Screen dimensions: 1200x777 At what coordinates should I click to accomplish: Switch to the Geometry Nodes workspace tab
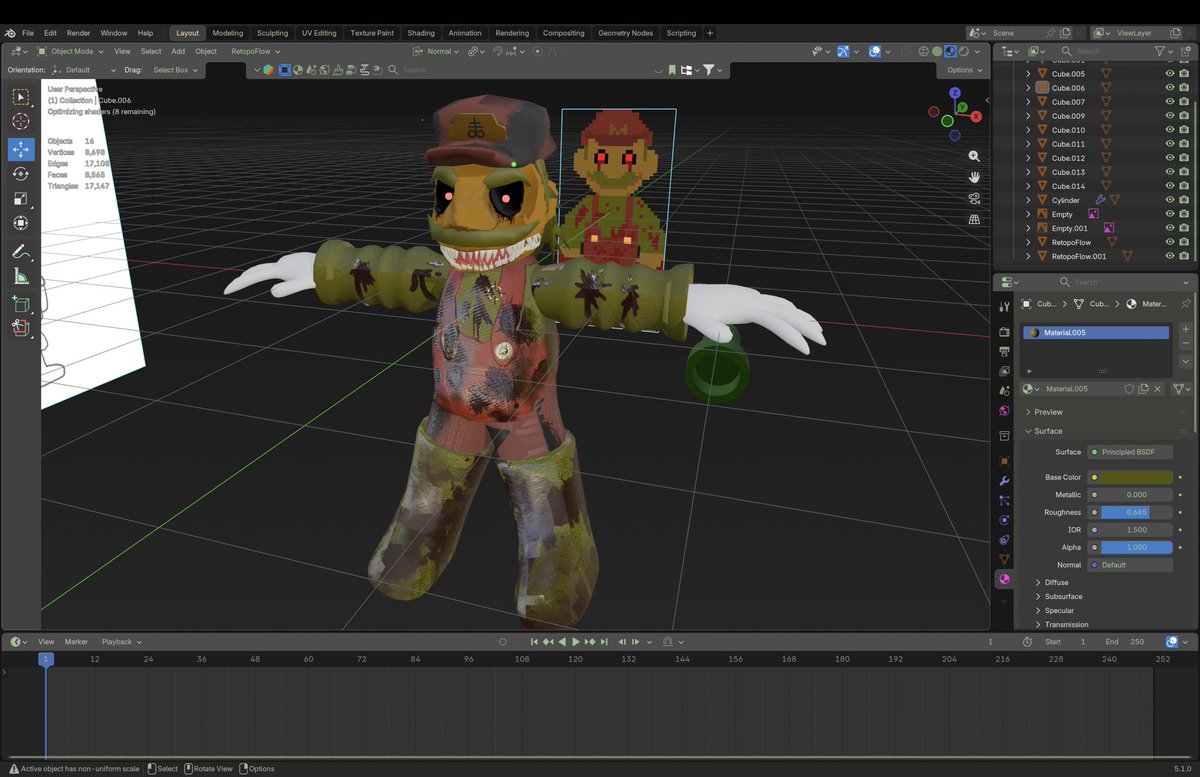[x=625, y=33]
